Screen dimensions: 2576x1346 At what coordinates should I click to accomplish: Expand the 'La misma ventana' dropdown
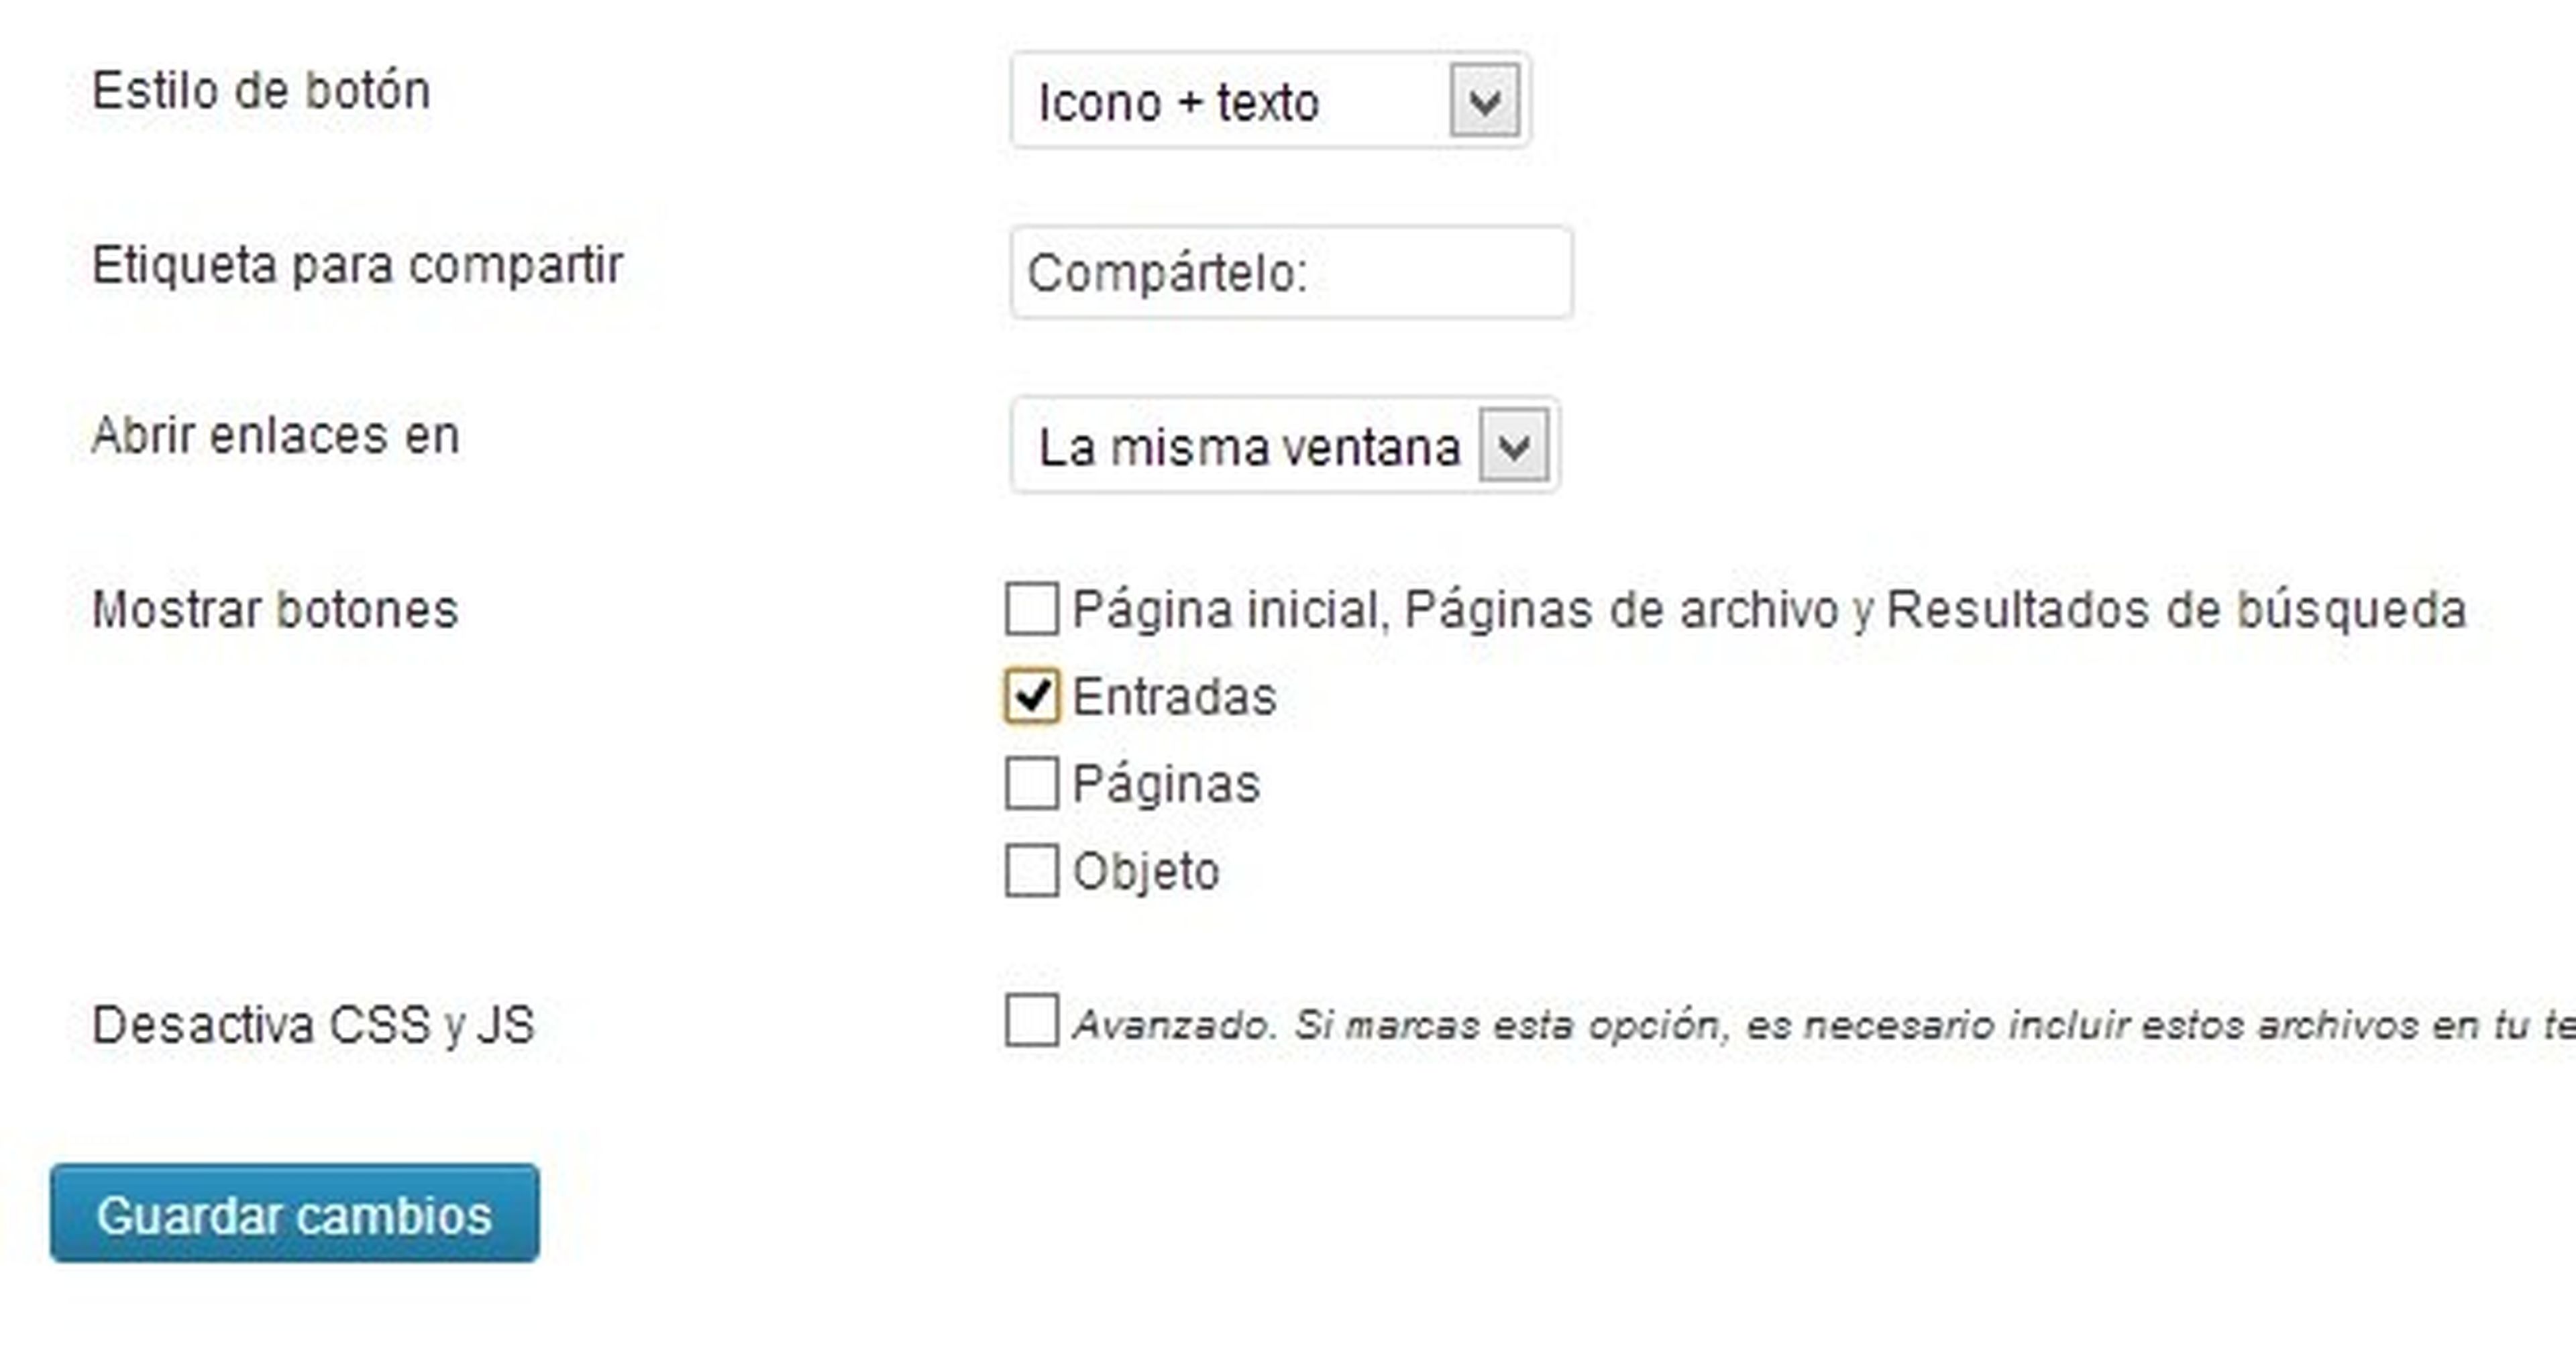pyautogui.click(x=1514, y=446)
